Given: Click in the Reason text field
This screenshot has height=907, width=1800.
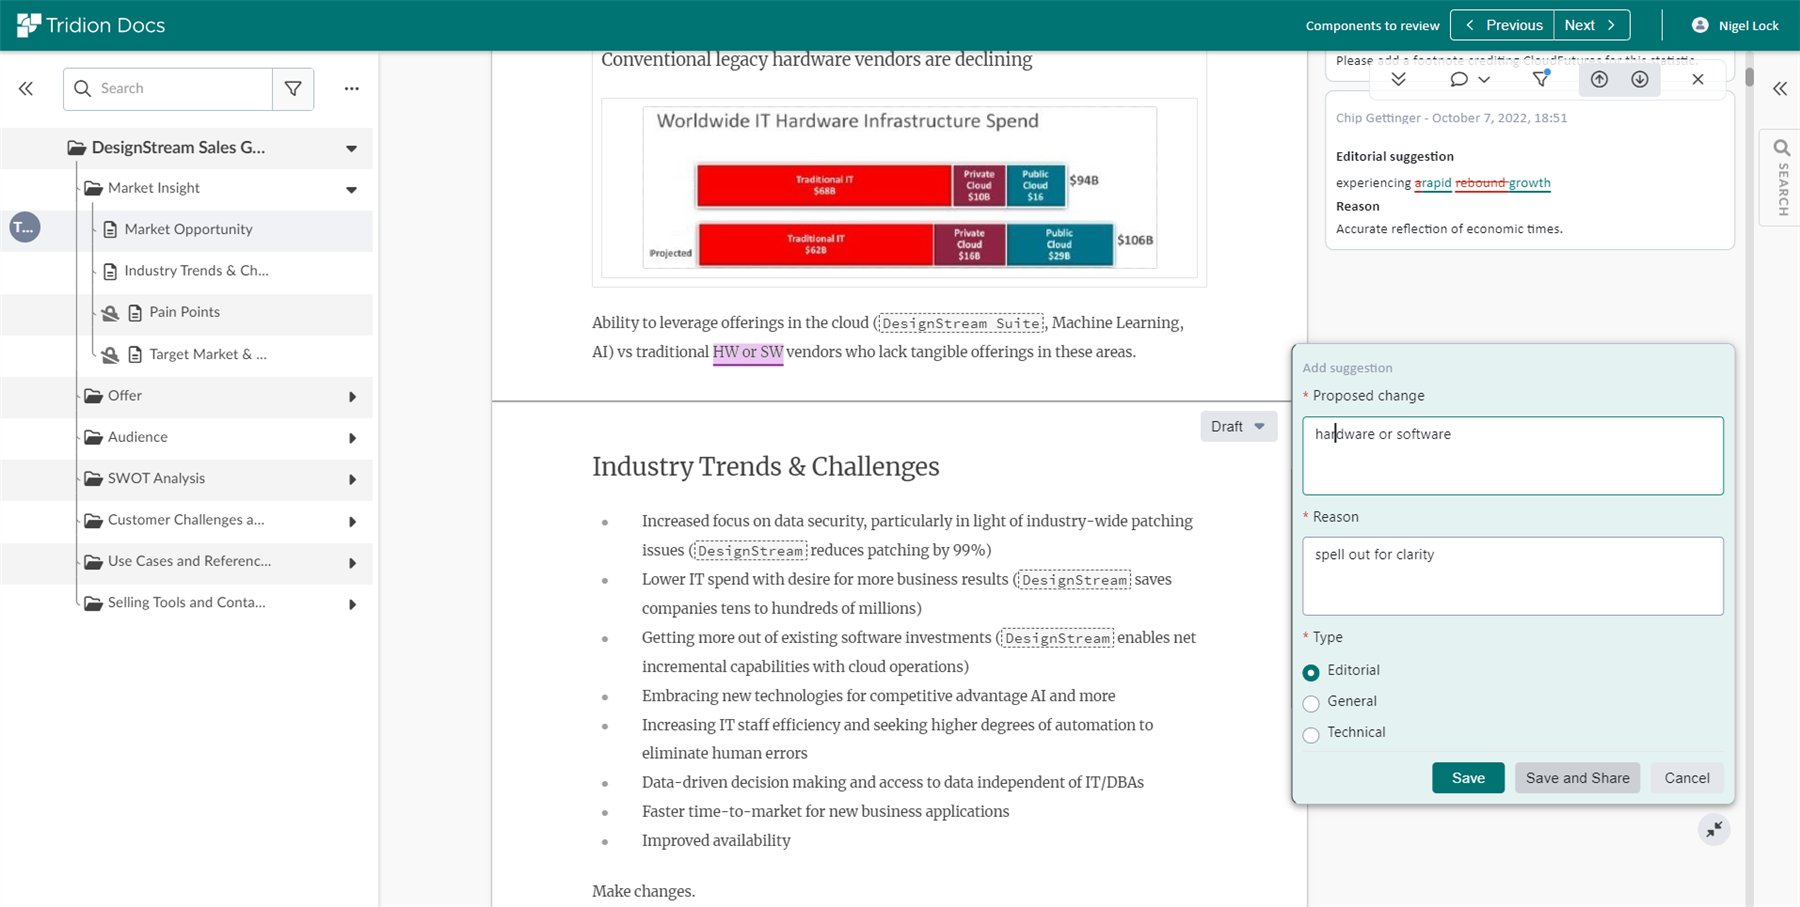Looking at the screenshot, I should point(1512,576).
